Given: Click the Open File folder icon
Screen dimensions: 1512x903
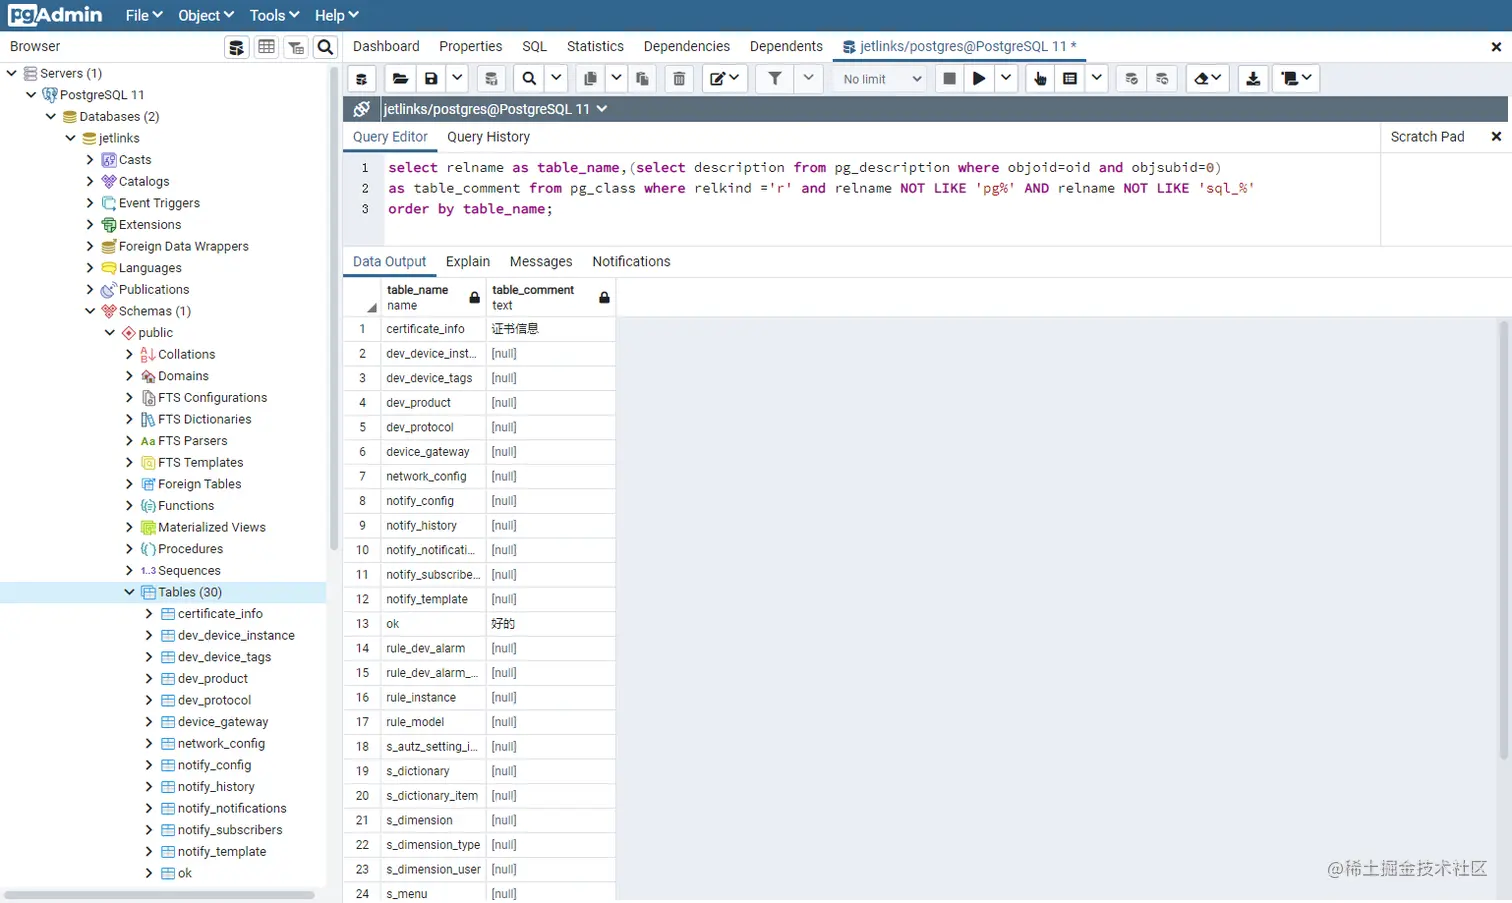Looking at the screenshot, I should tap(400, 79).
